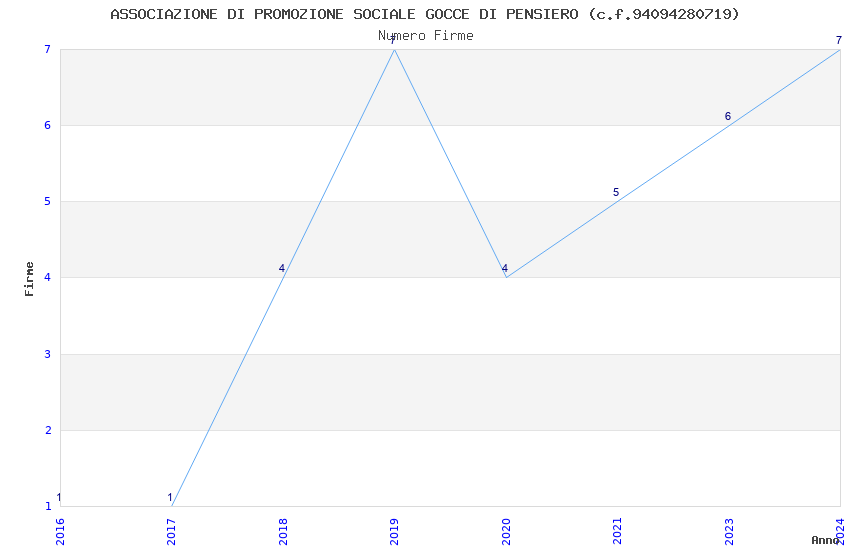850x550 pixels.
Task: Click the chart title ASSOCIAZIONE DI PROMOZIONE SOCIALE
Action: point(424,14)
